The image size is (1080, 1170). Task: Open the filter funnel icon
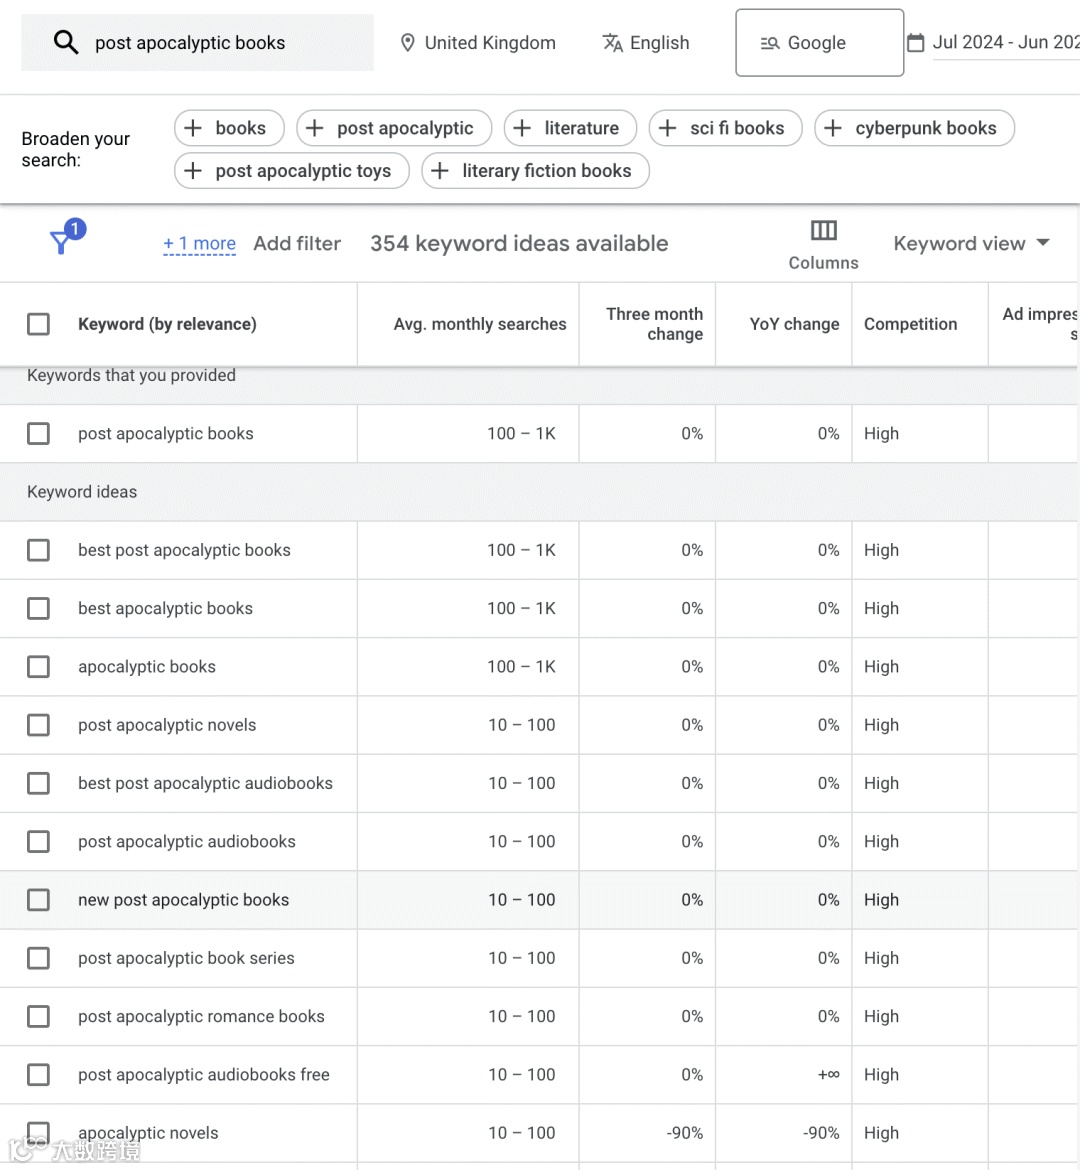pos(64,240)
